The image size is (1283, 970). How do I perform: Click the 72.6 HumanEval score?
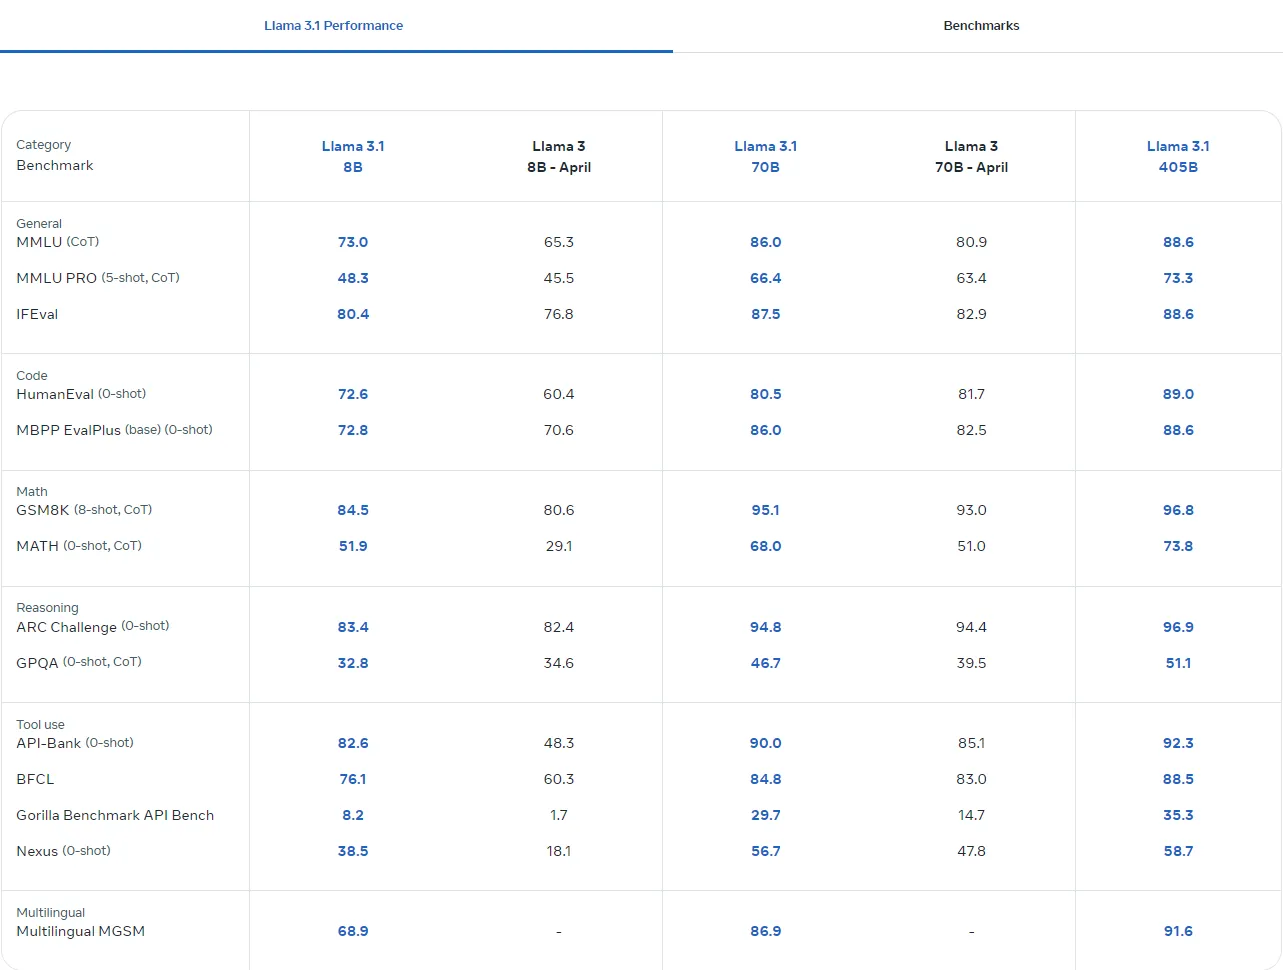pos(353,394)
